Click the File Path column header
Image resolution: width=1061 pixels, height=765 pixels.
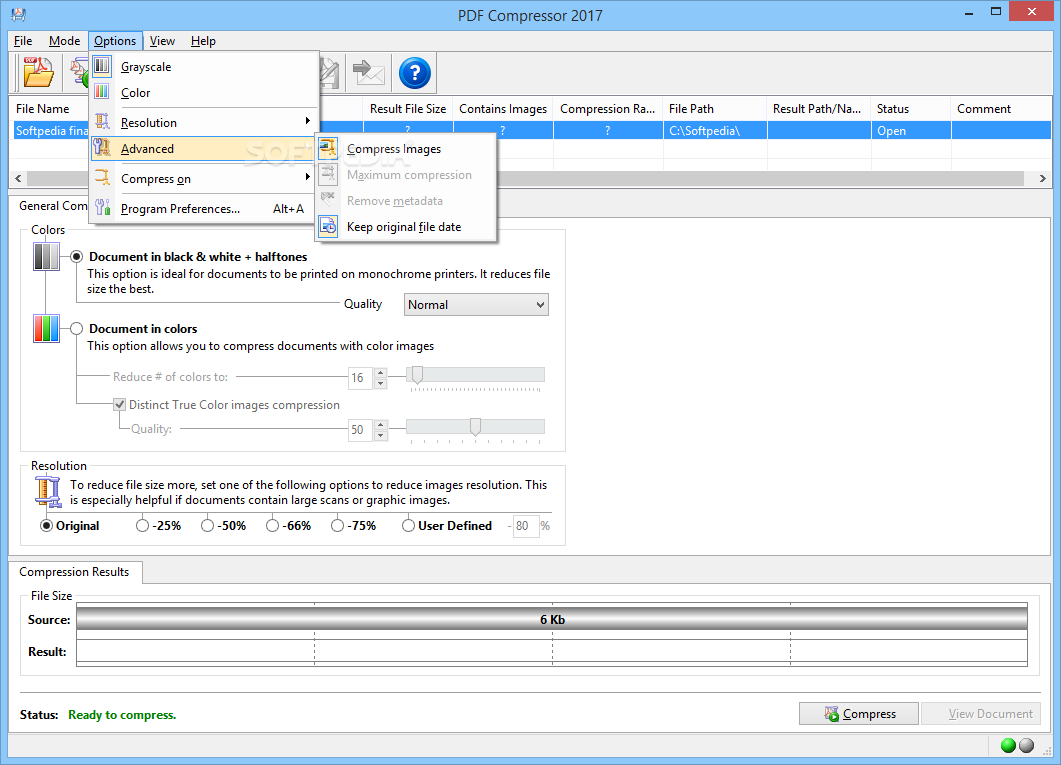[715, 109]
